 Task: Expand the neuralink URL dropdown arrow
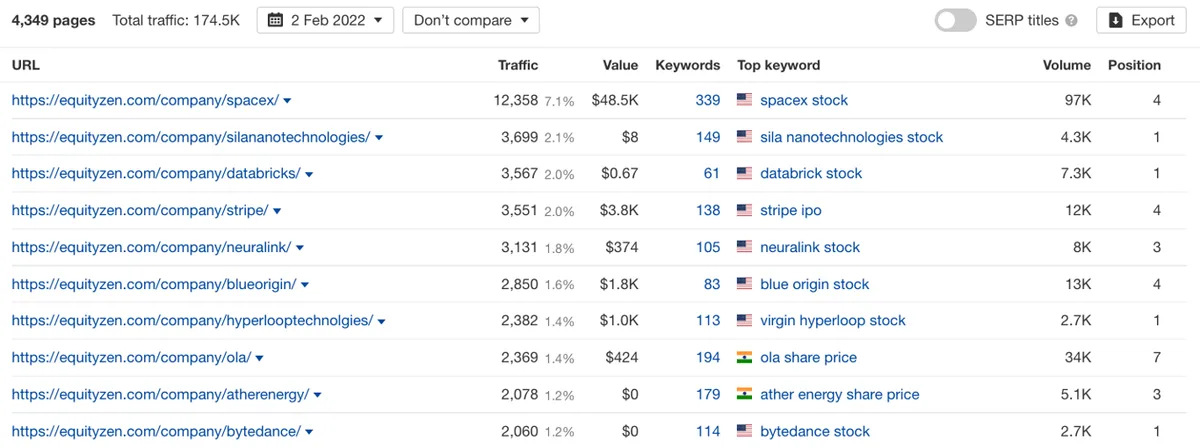pos(300,248)
